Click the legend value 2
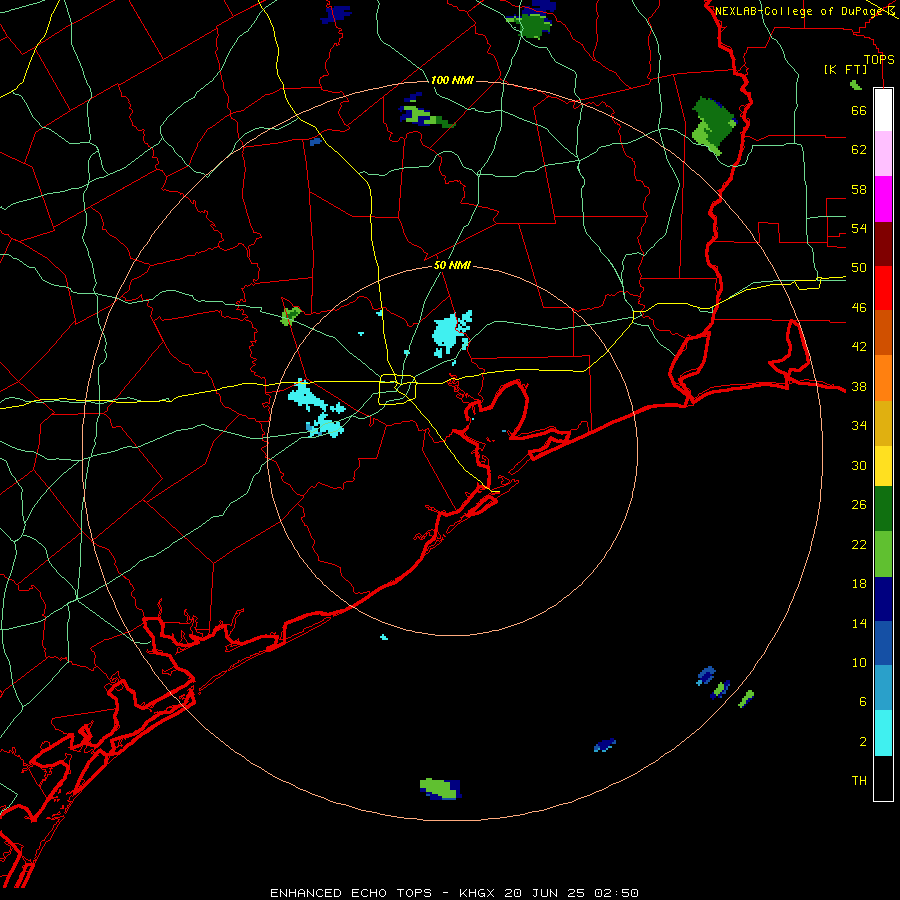Image resolution: width=900 pixels, height=900 pixels. (x=862, y=742)
